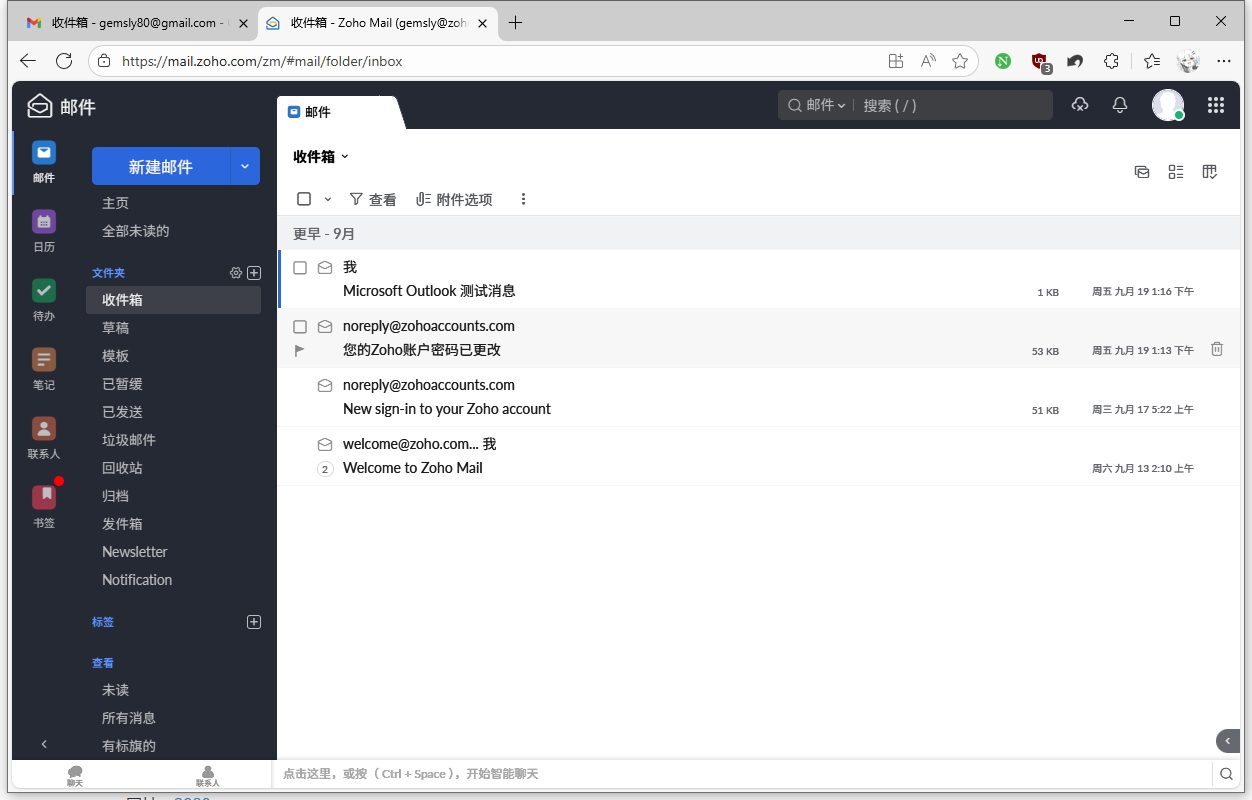Click the notification bell icon
The height and width of the screenshot is (800, 1252).
[x=1120, y=105]
